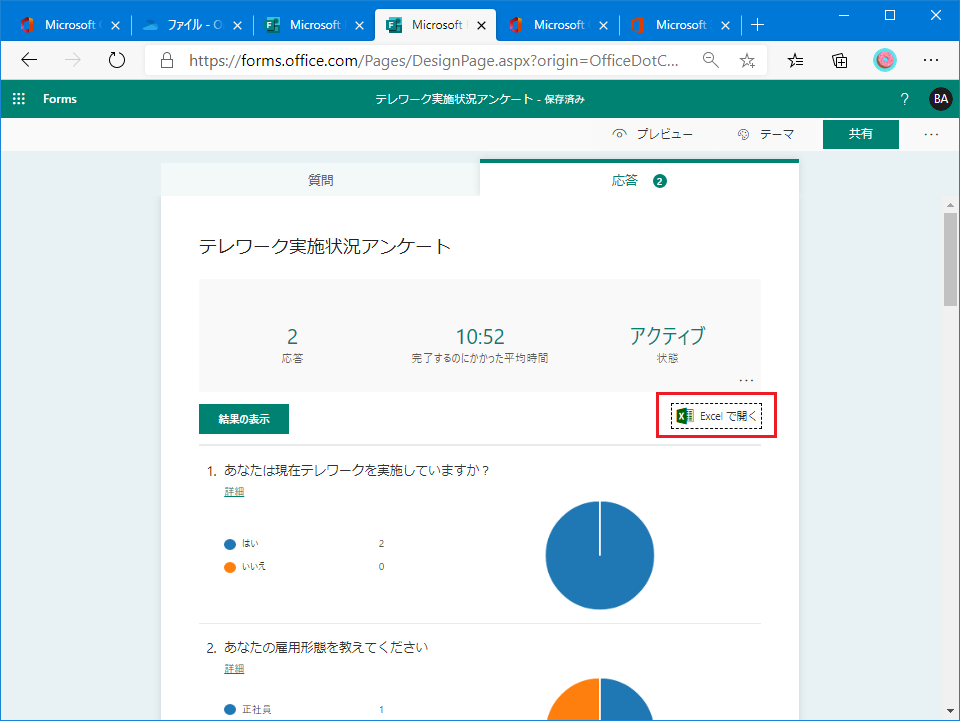This screenshot has width=960, height=721.
Task: Click the 10:52 average time value
Action: [480, 337]
